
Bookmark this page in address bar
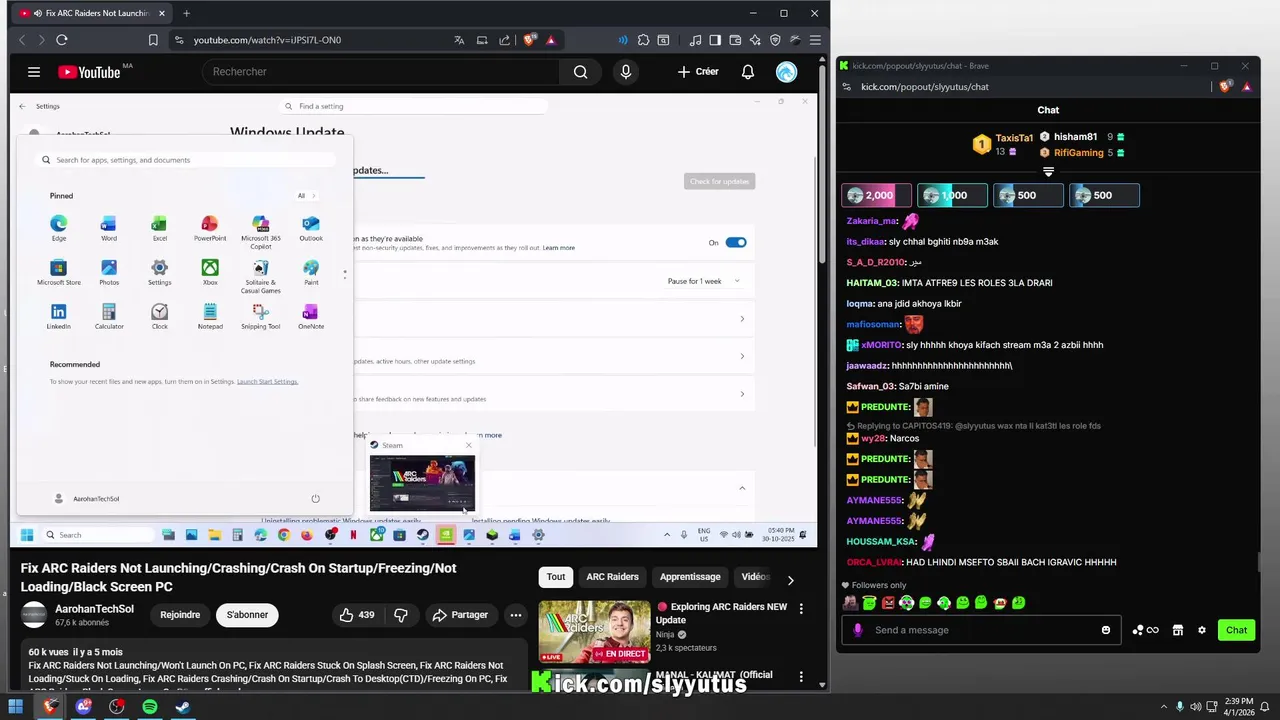(x=153, y=40)
